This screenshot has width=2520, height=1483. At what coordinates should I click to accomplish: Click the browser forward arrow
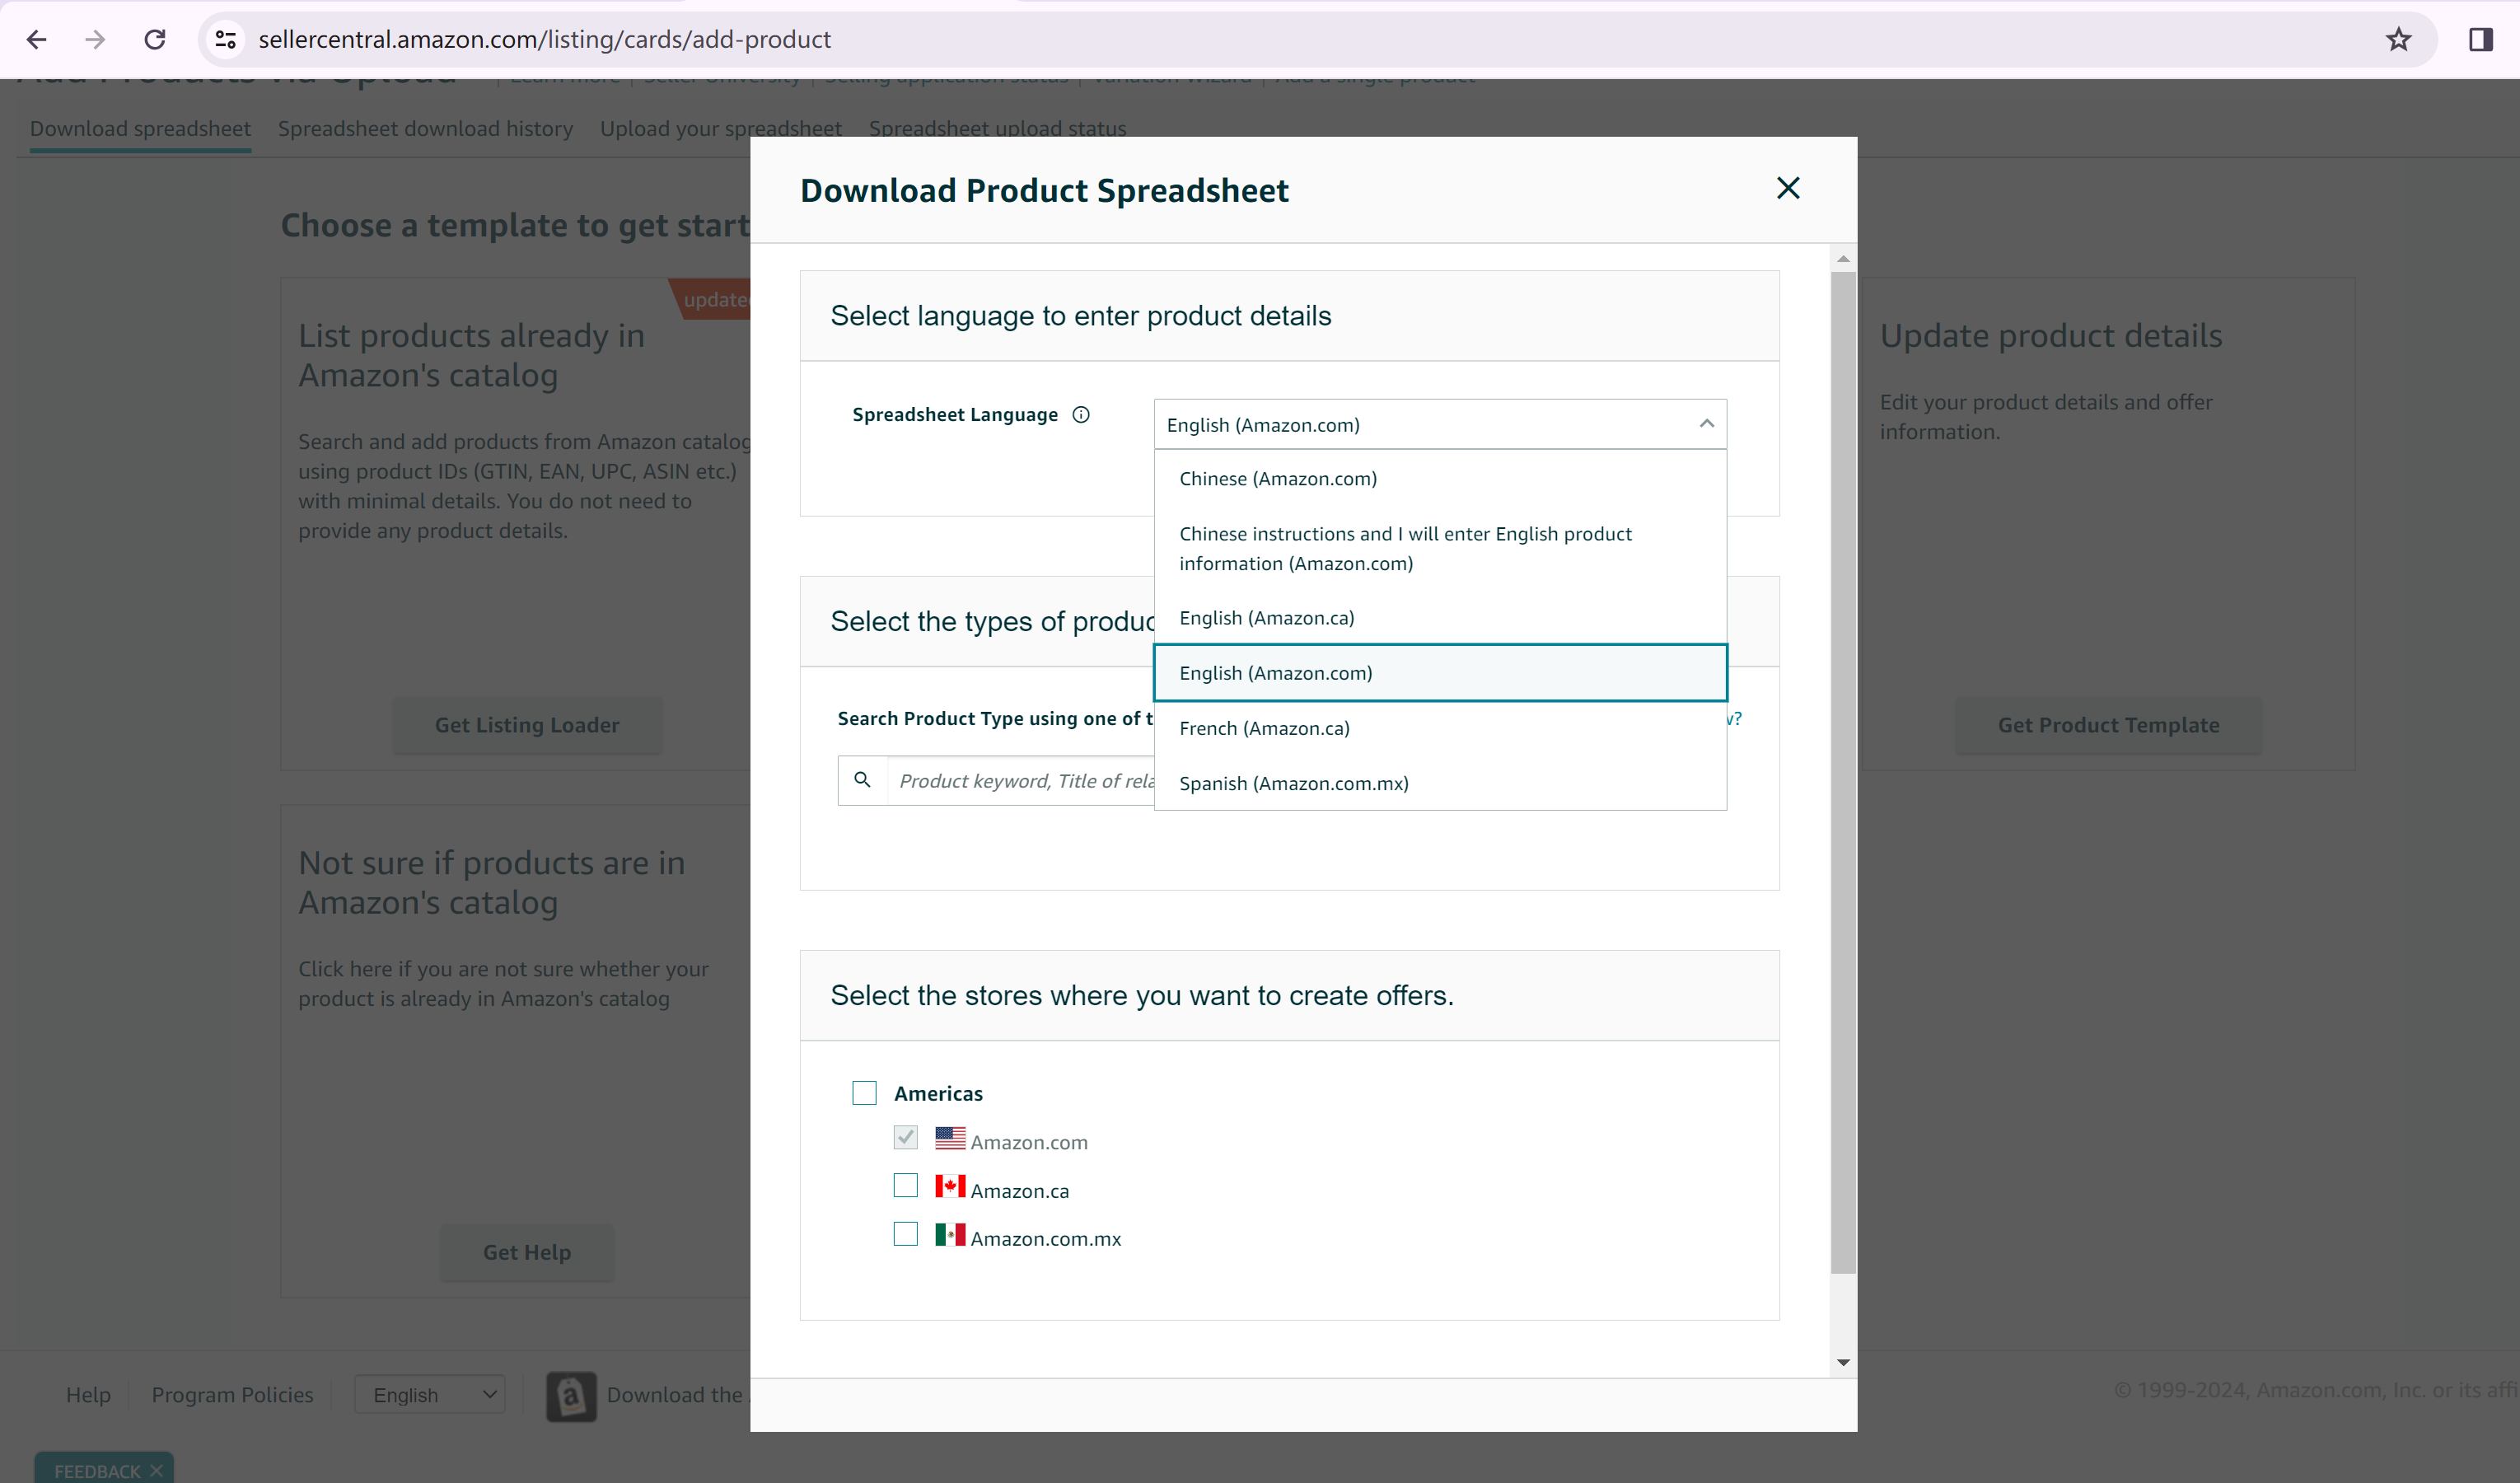95,39
